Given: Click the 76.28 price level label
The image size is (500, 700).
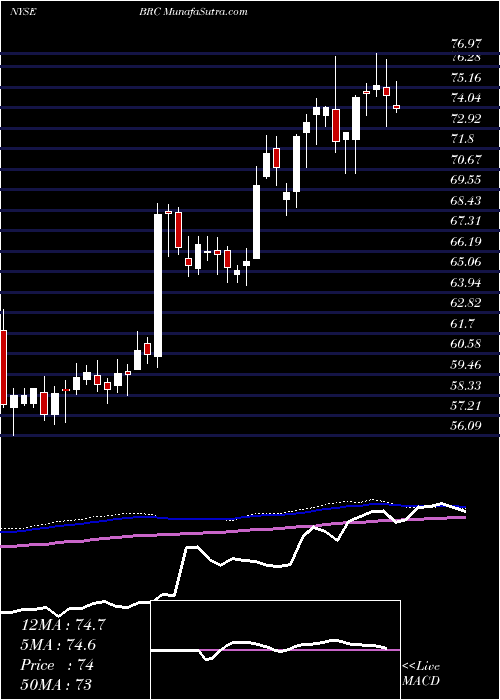Looking at the screenshot, I should (467, 57).
